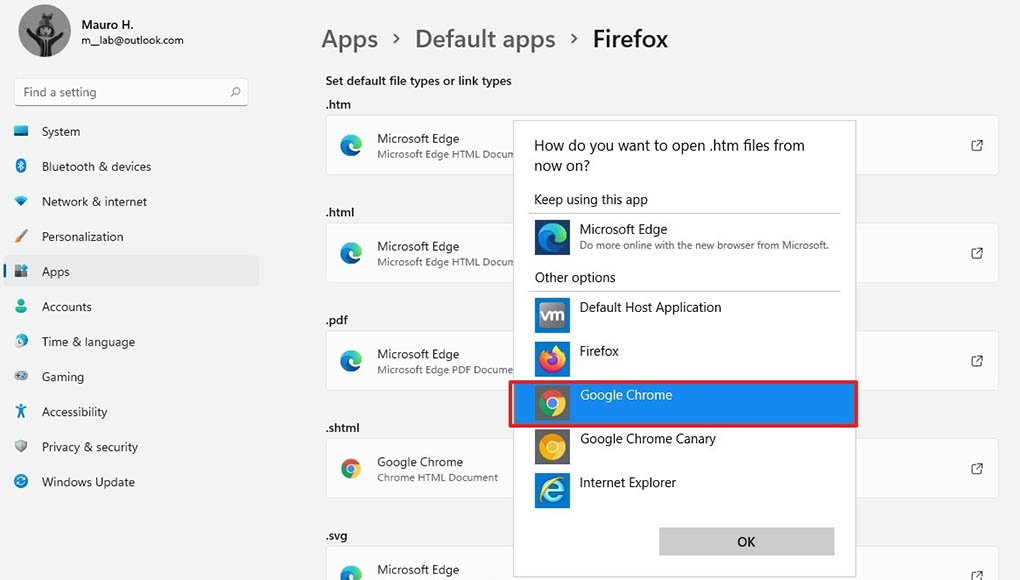Click the Chrome icon in the .shtml row
This screenshot has width=1020, height=580.
tap(351, 468)
